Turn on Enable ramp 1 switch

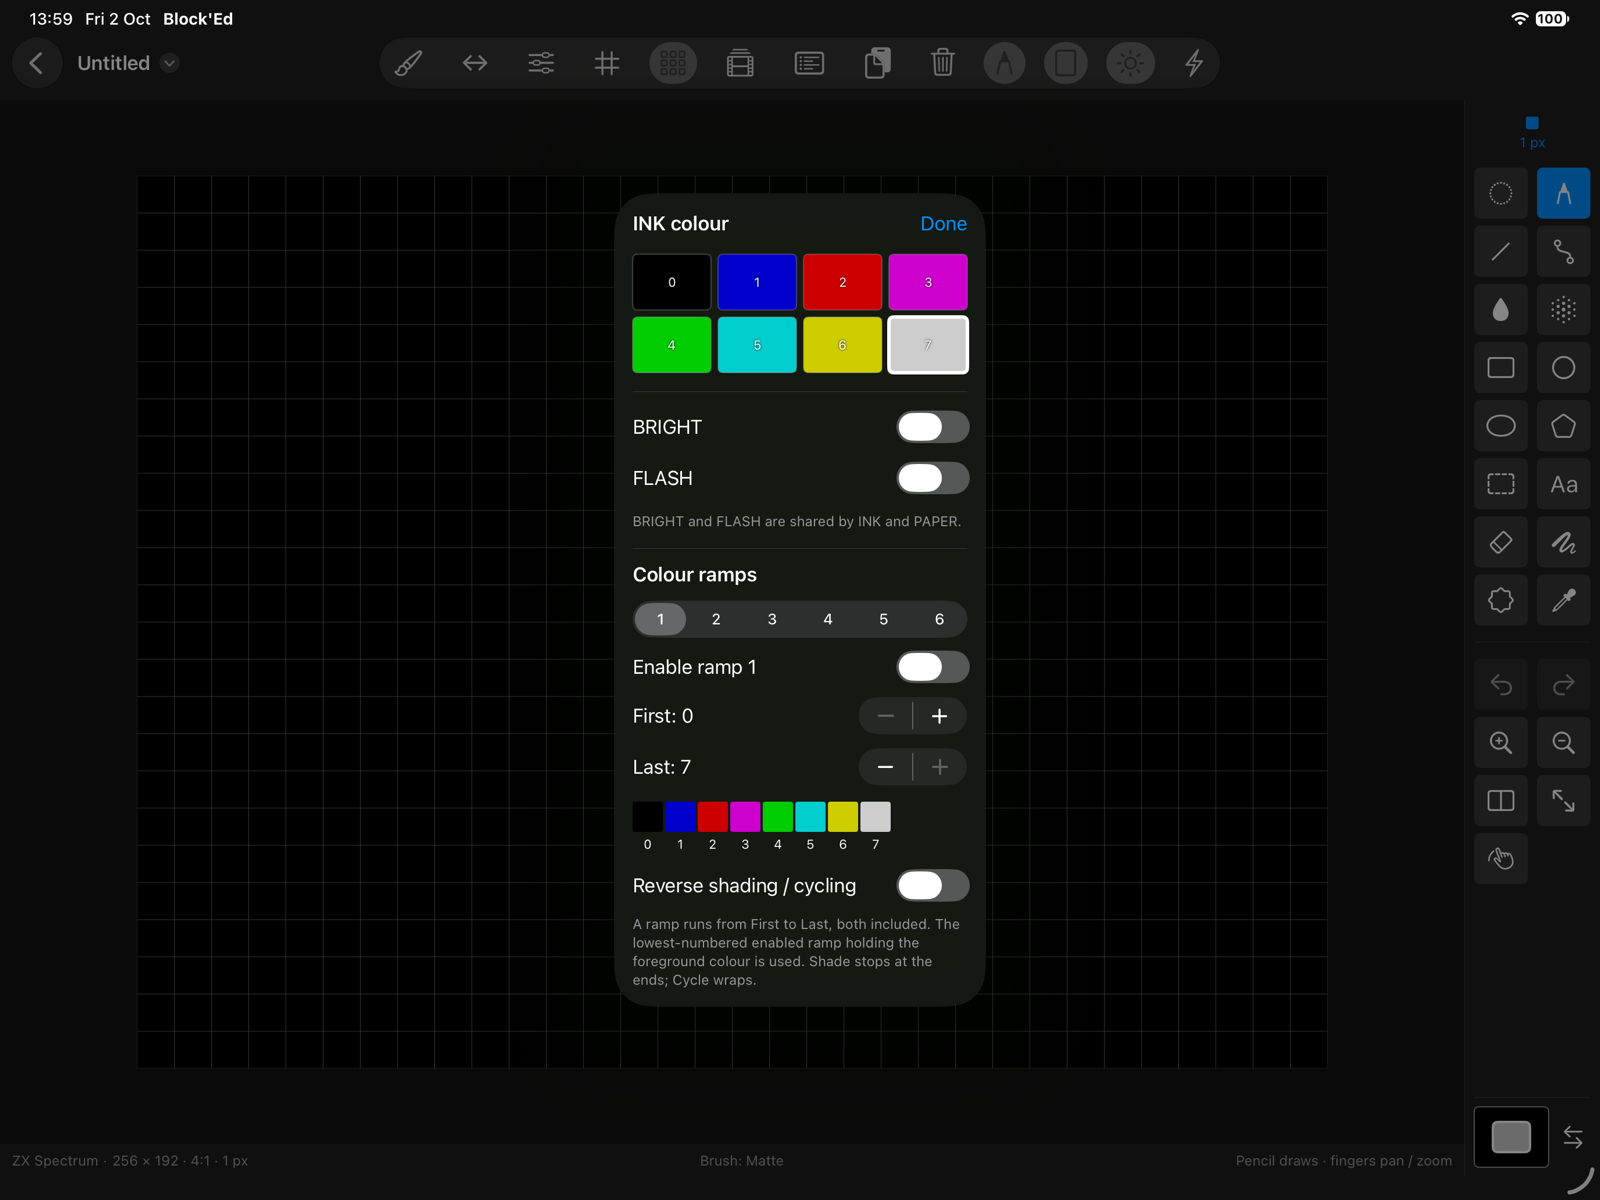coord(932,667)
